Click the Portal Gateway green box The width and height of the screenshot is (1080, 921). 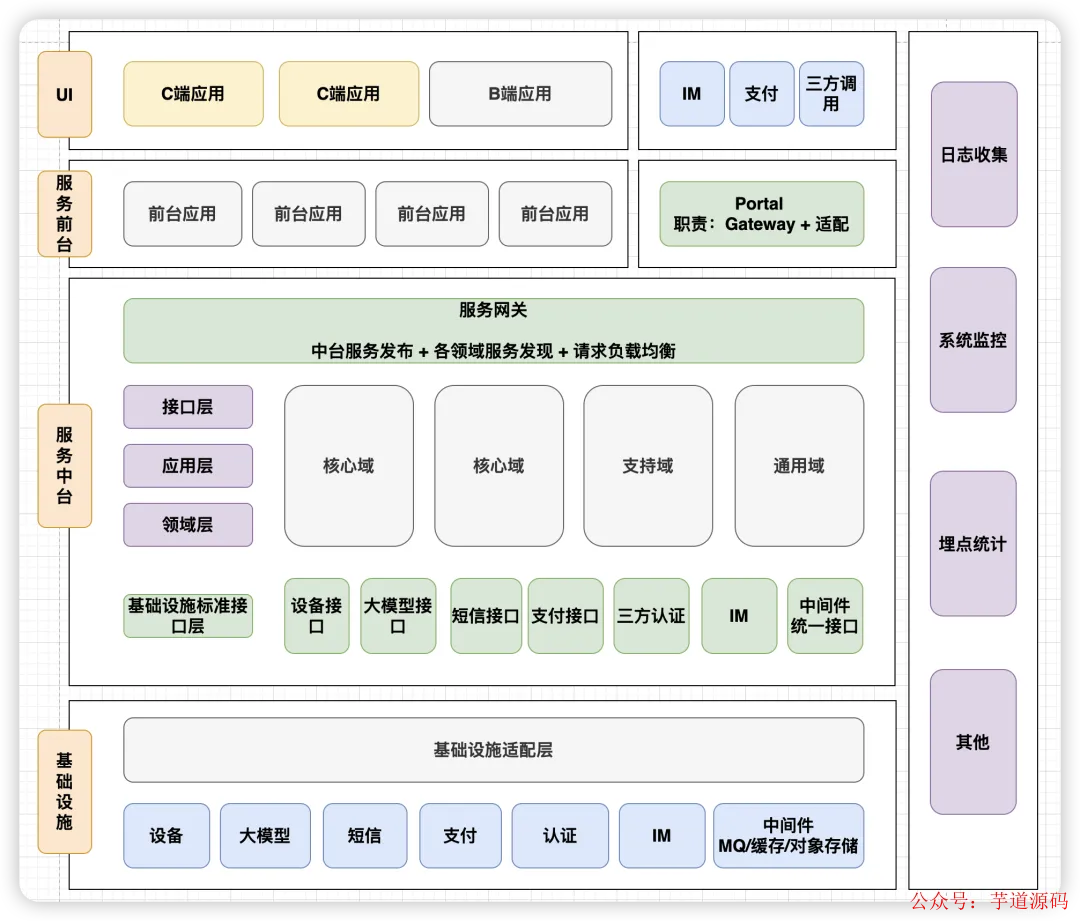pos(761,214)
